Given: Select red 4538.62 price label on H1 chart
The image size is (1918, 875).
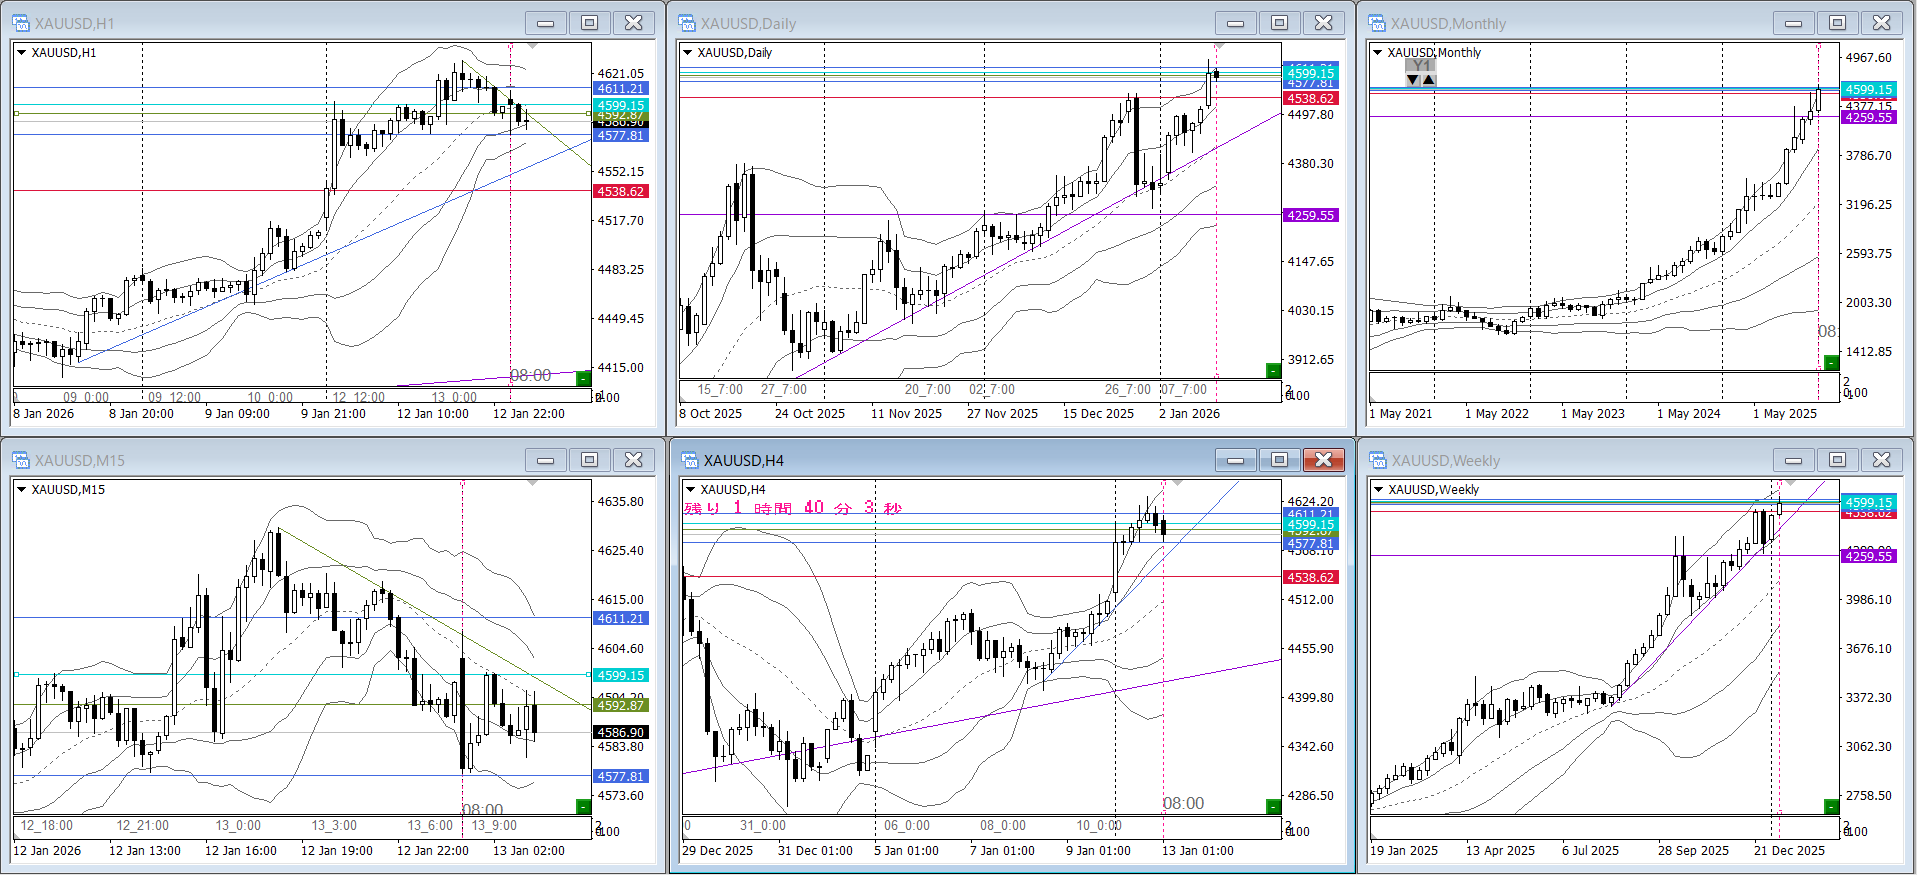Looking at the screenshot, I should [621, 191].
